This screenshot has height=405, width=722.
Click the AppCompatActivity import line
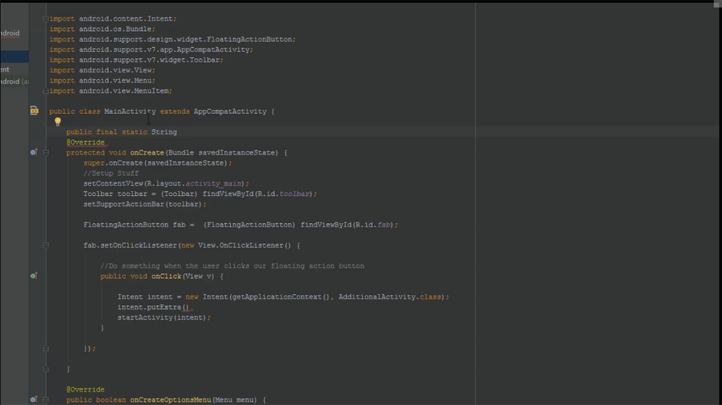pos(151,50)
